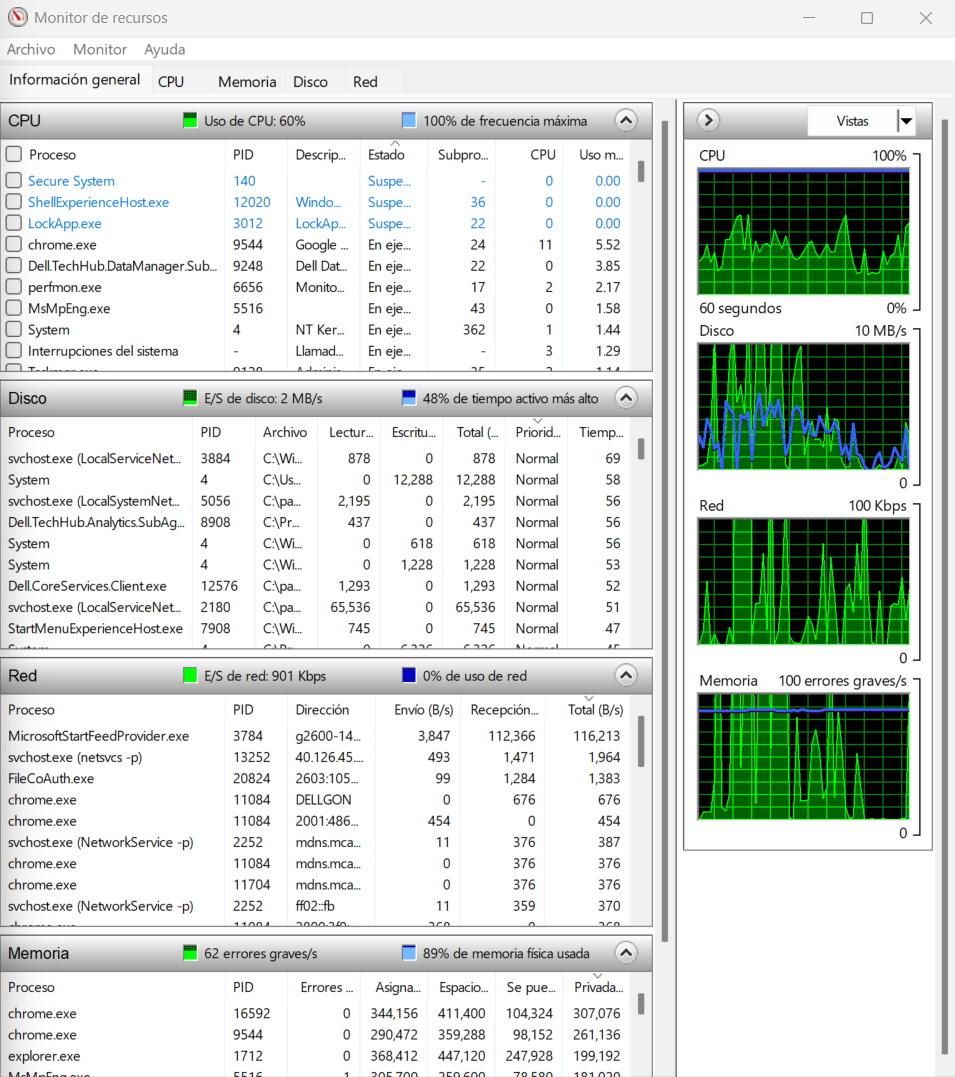The image size is (955, 1077).
Task: Click the Red network activity graph
Action: (803, 582)
